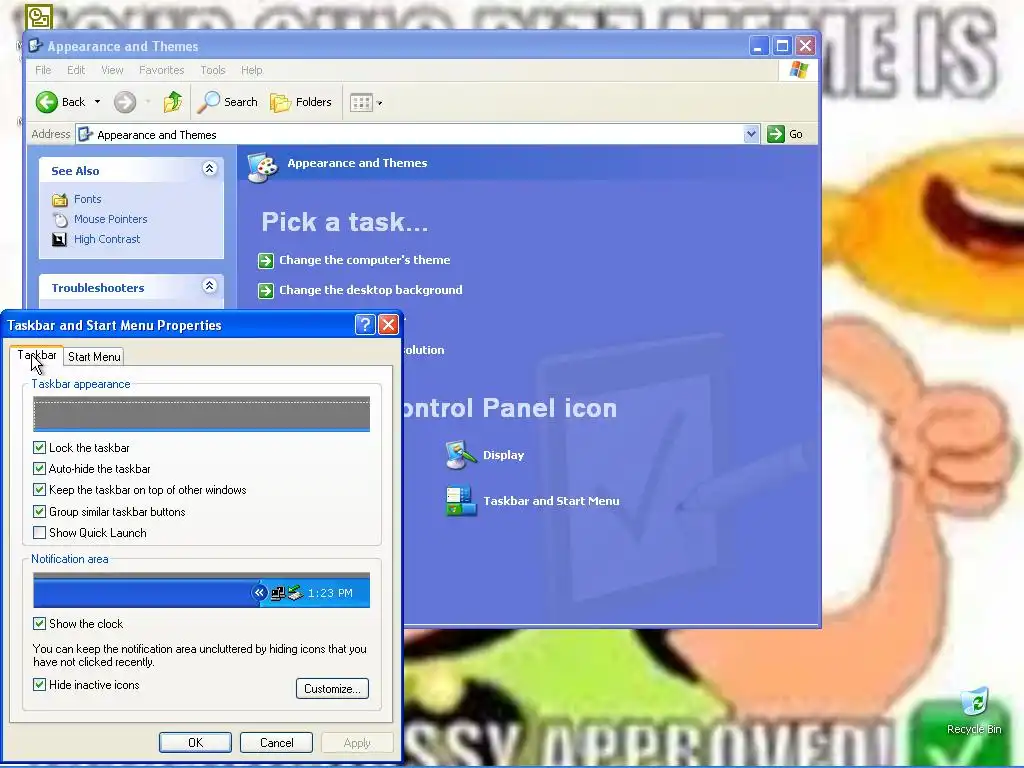
Task: Open the Fonts link in See Also
Action: 88,199
